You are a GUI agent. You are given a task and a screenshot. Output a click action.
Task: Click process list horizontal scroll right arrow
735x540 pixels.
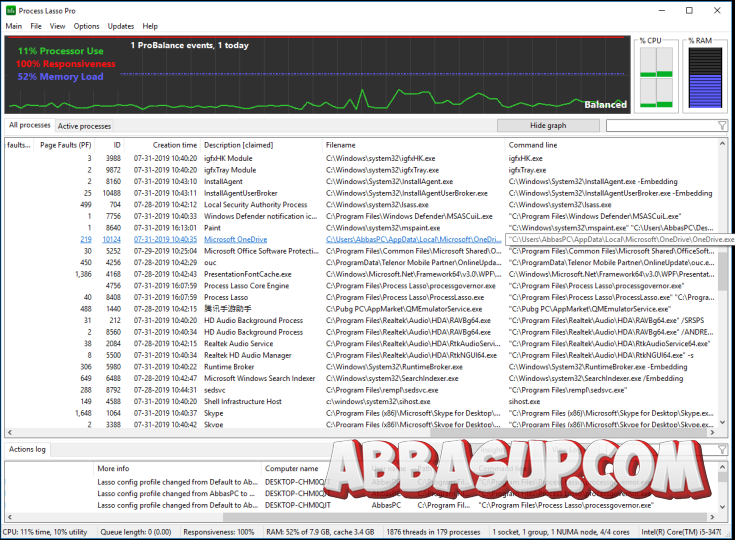(x=712, y=432)
